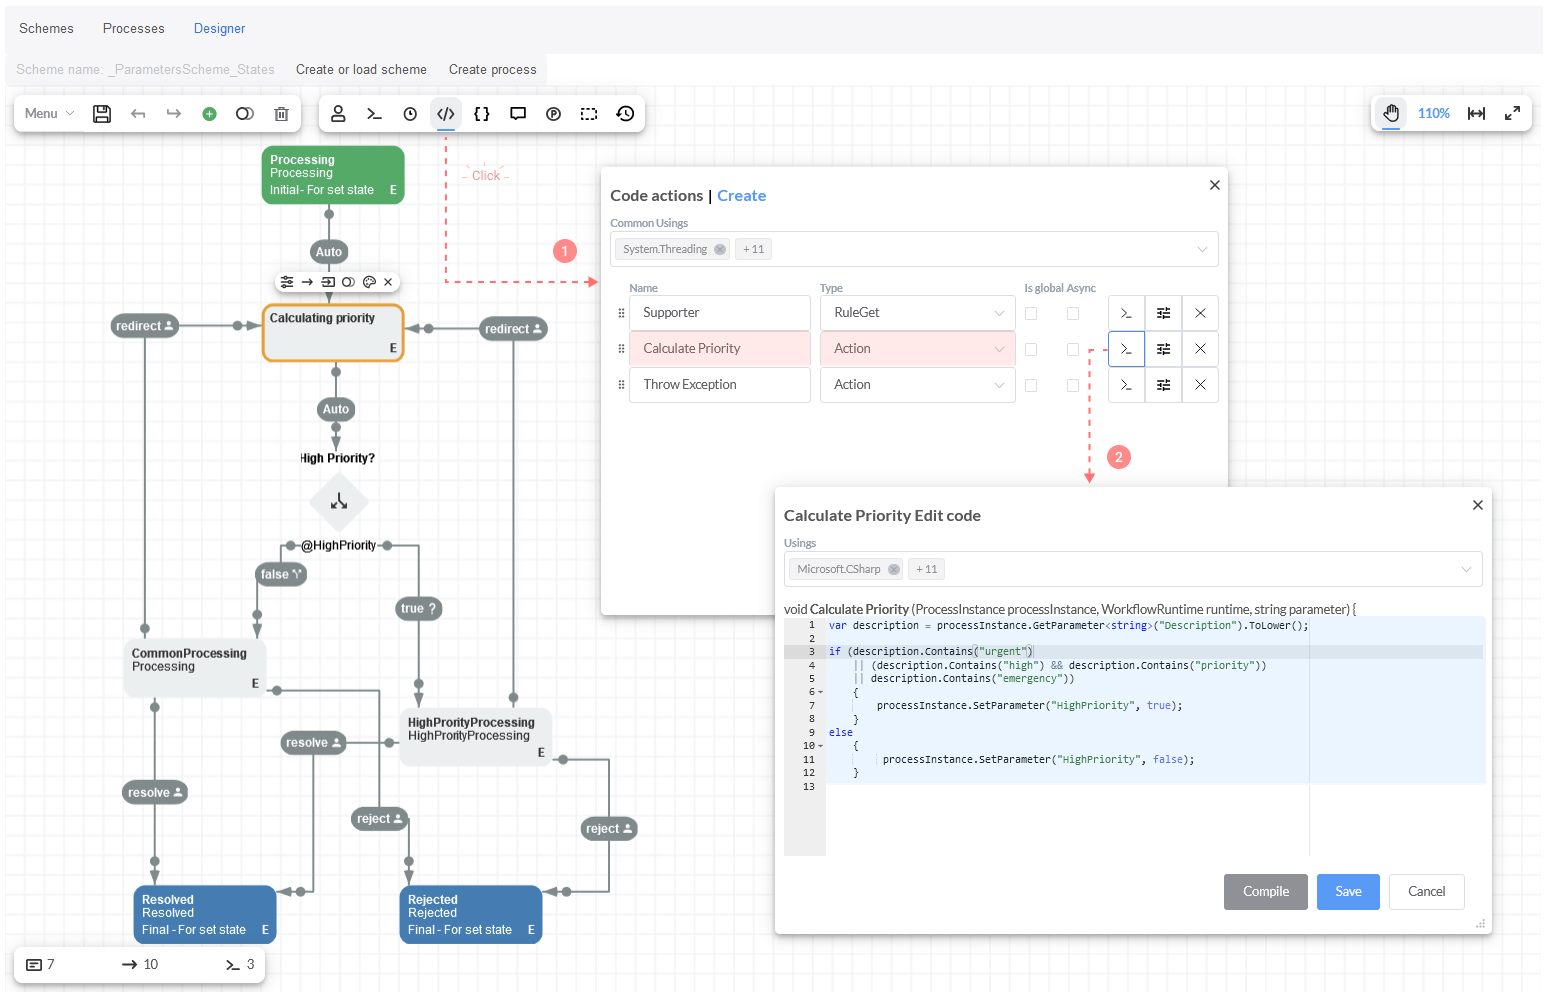Collapse code fold at line 10

click(x=821, y=746)
